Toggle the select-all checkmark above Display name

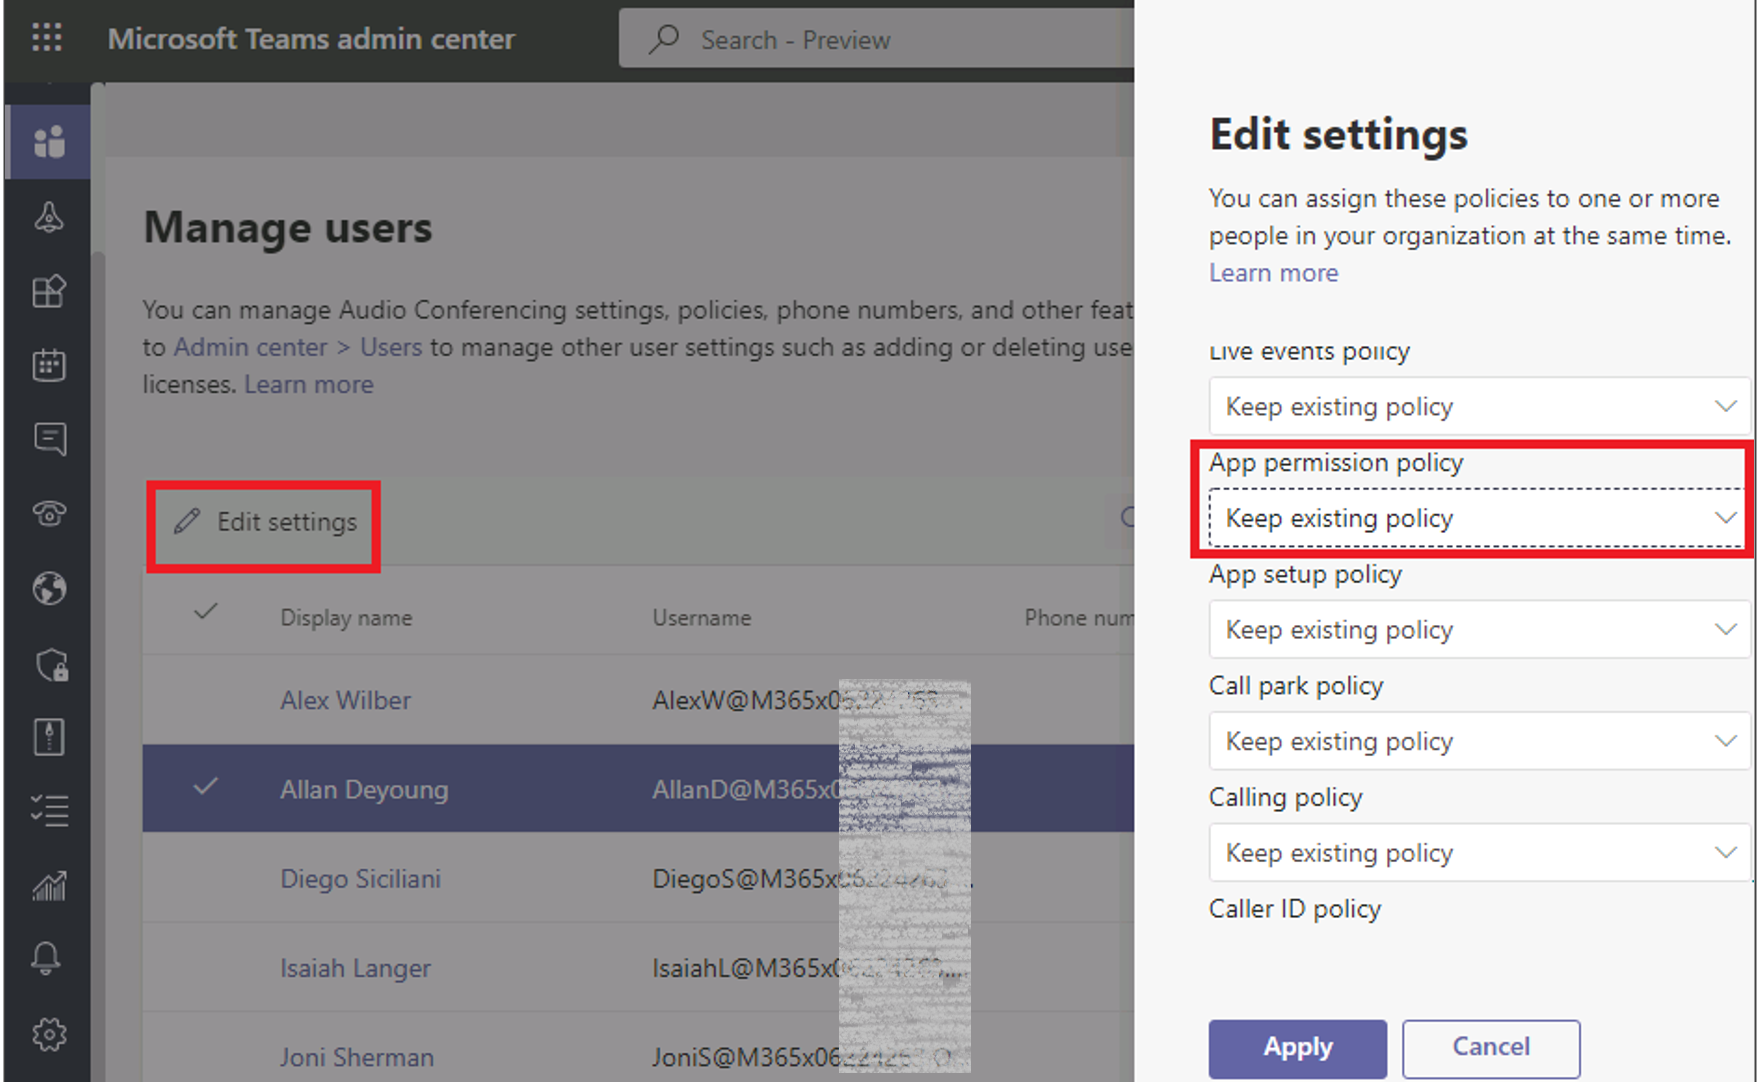pos(204,611)
